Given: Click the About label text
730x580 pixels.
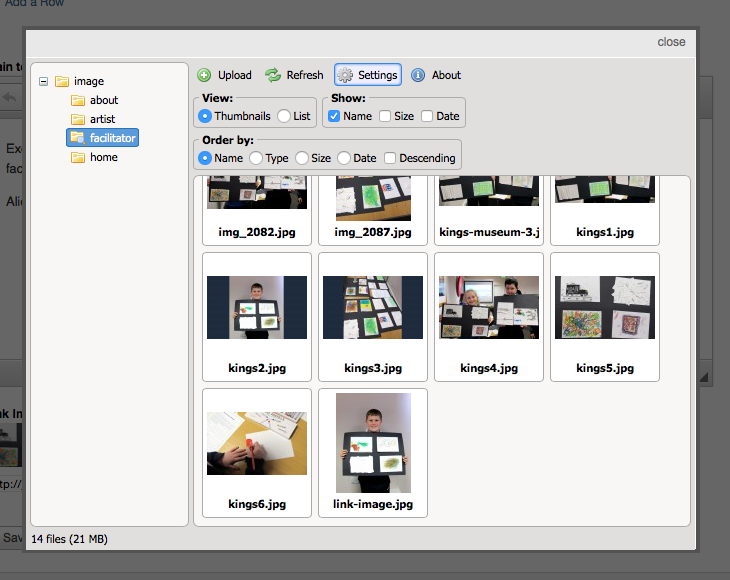Looking at the screenshot, I should click(x=446, y=75).
